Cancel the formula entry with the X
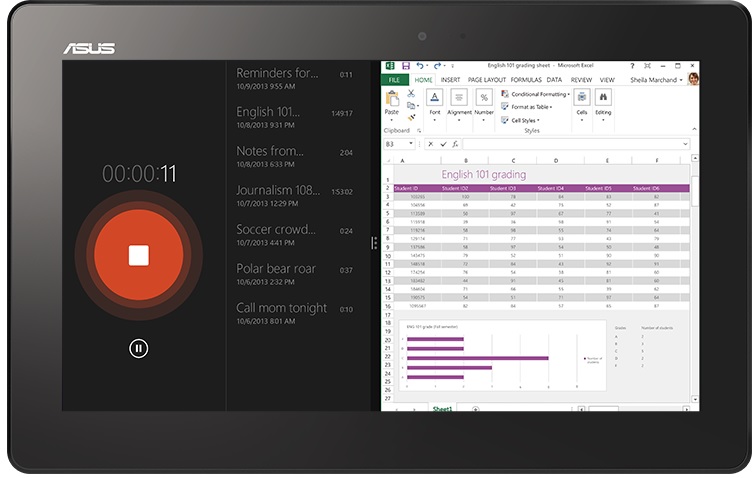This screenshot has width=756, height=478. point(431,144)
